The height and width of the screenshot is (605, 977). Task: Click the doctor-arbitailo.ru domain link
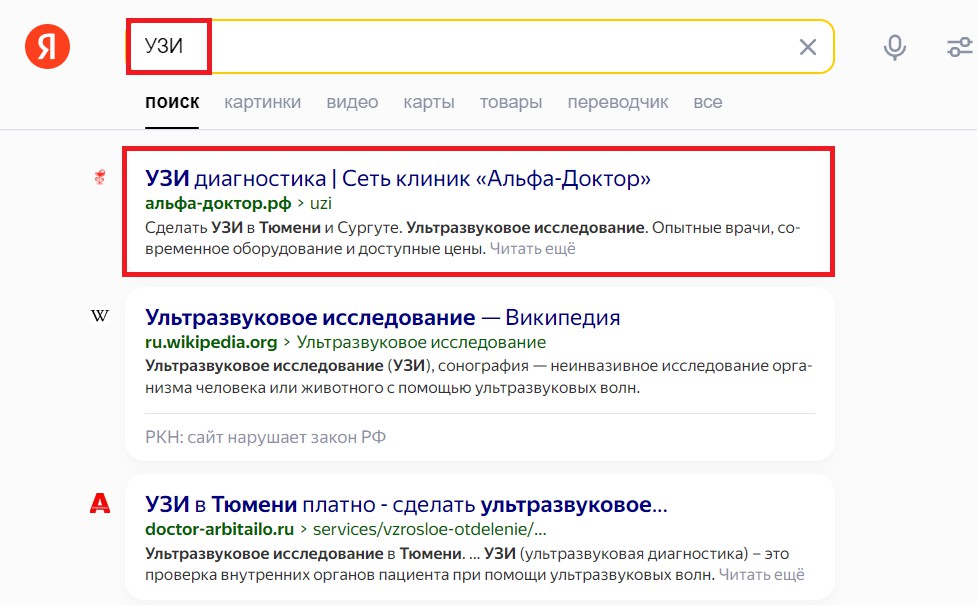[219, 530]
